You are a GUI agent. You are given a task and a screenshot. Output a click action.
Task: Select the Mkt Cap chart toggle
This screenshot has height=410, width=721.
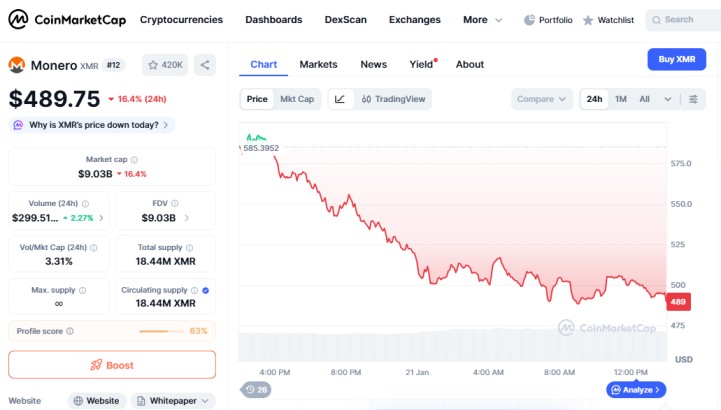pos(297,99)
